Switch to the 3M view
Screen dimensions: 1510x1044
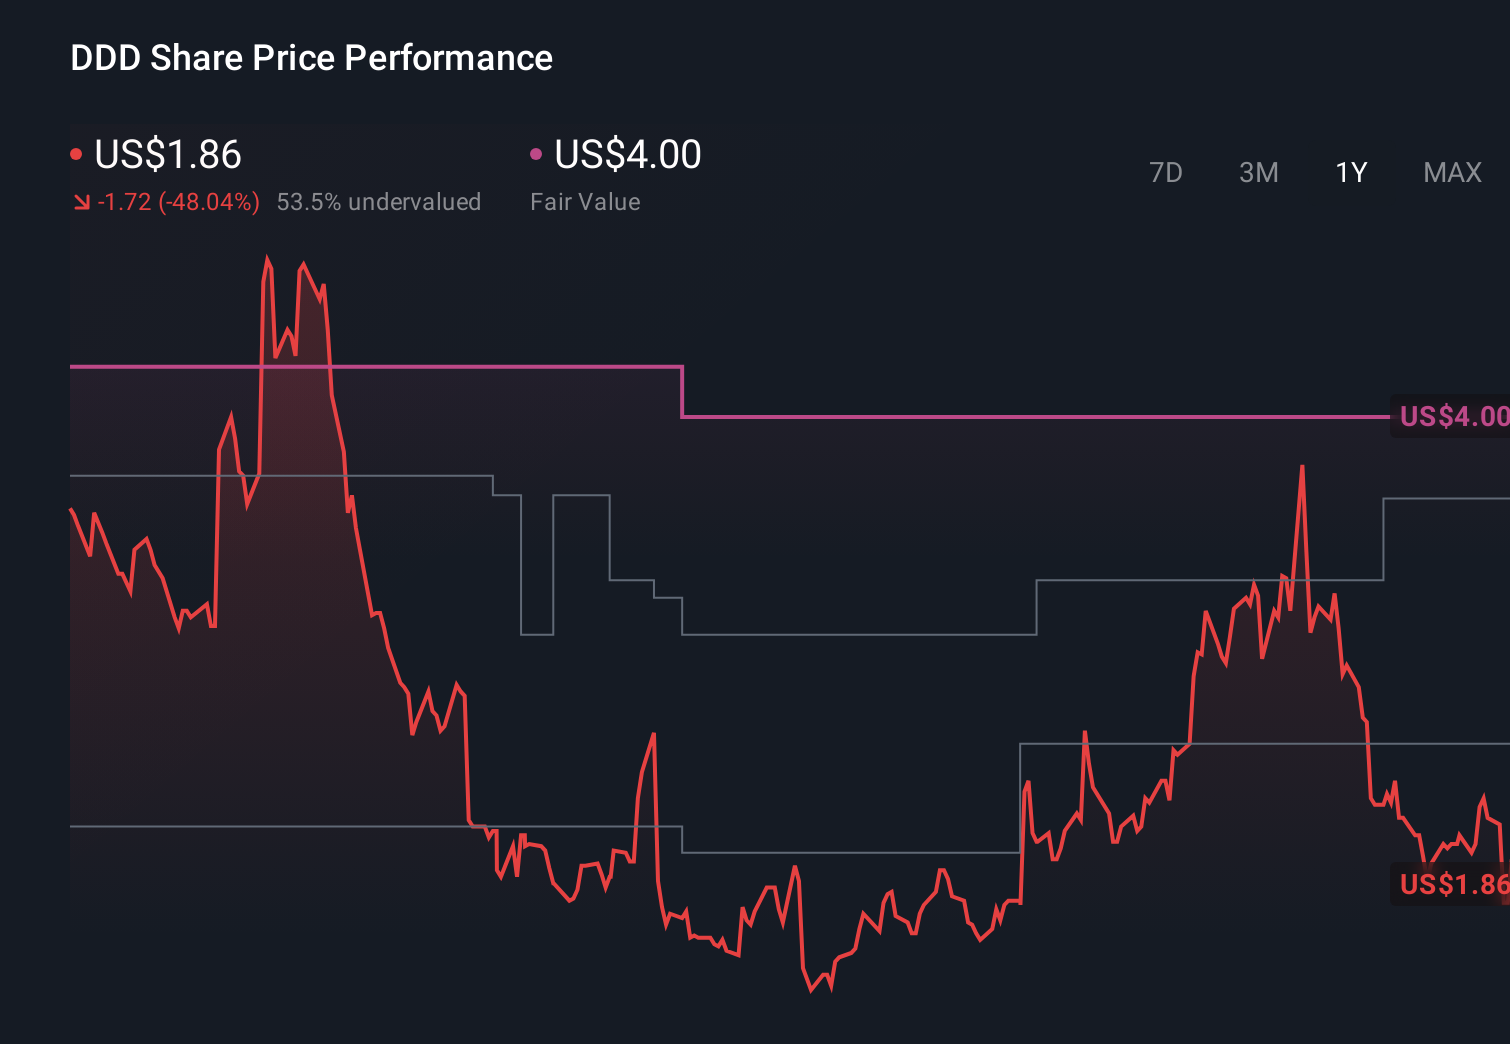pos(1258,172)
